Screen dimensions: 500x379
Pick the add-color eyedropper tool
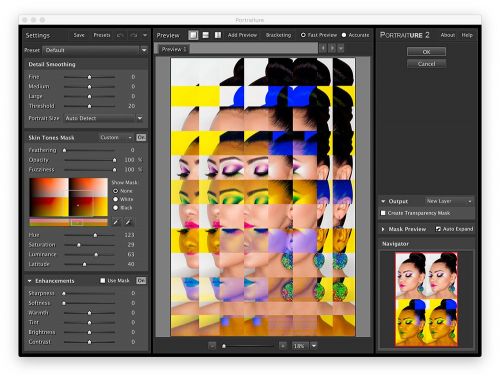click(116, 222)
